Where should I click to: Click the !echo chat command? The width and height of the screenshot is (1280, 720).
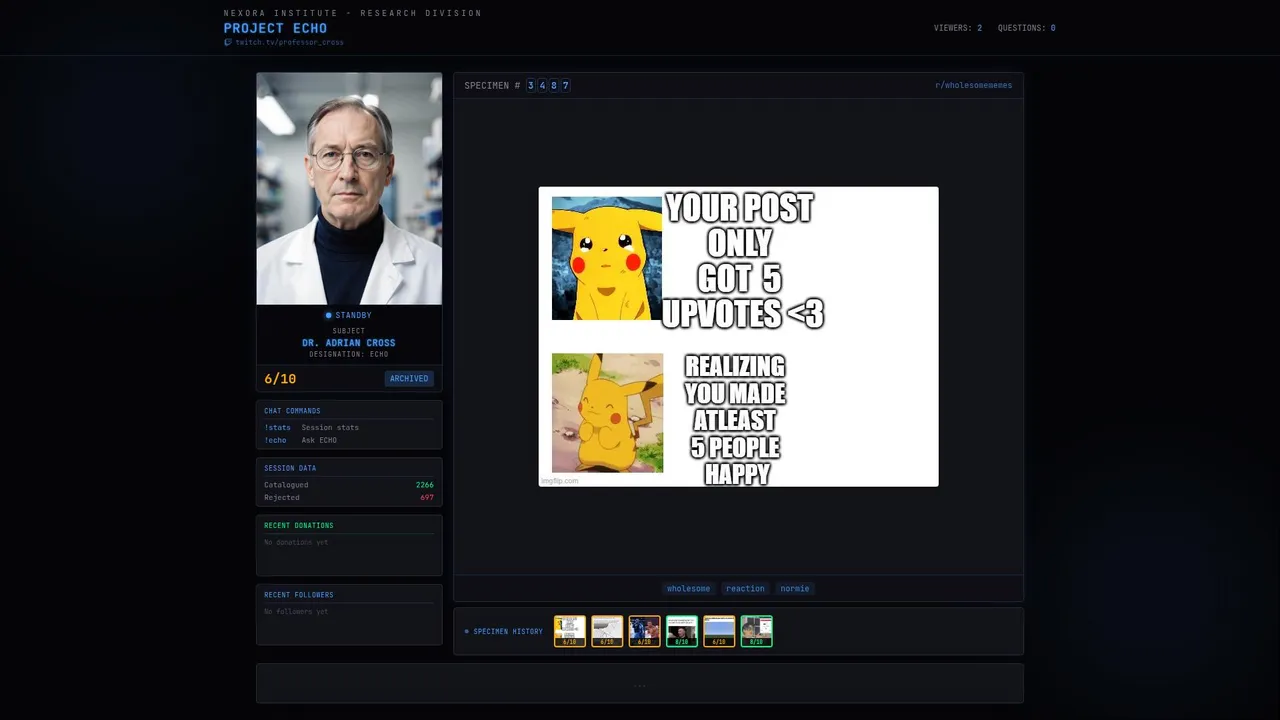pos(275,441)
